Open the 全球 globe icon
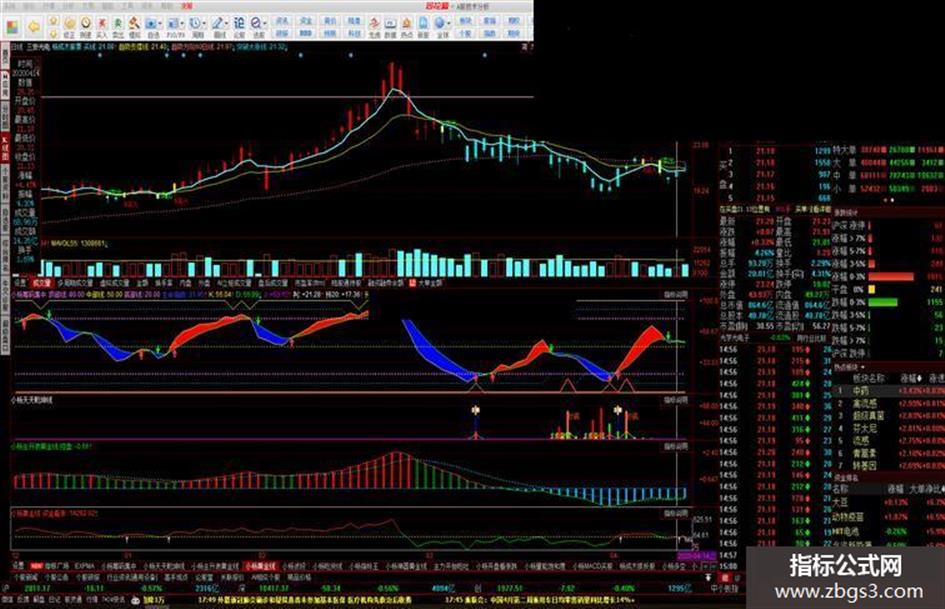The width and height of the screenshot is (945, 609). (x=439, y=28)
